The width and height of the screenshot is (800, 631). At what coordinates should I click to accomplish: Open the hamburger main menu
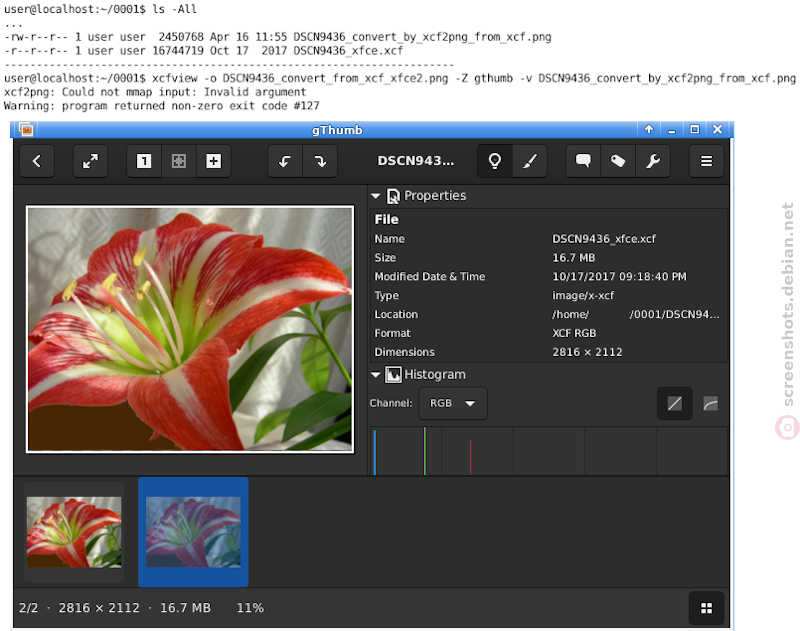[x=706, y=161]
